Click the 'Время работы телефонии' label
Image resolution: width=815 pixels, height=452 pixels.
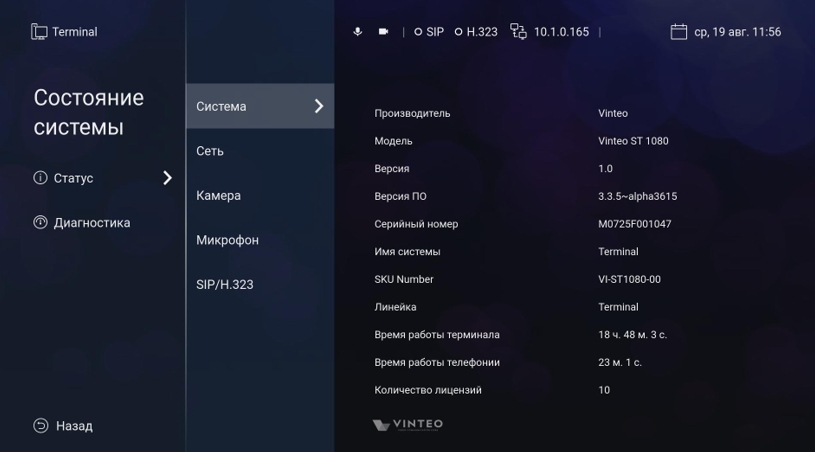tap(437, 362)
